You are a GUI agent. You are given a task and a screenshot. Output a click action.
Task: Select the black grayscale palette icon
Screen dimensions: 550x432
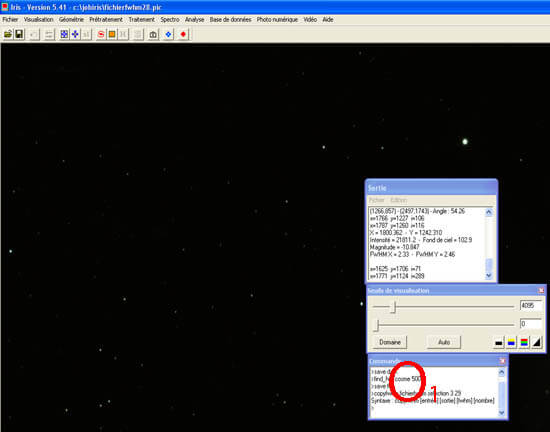pos(498,342)
